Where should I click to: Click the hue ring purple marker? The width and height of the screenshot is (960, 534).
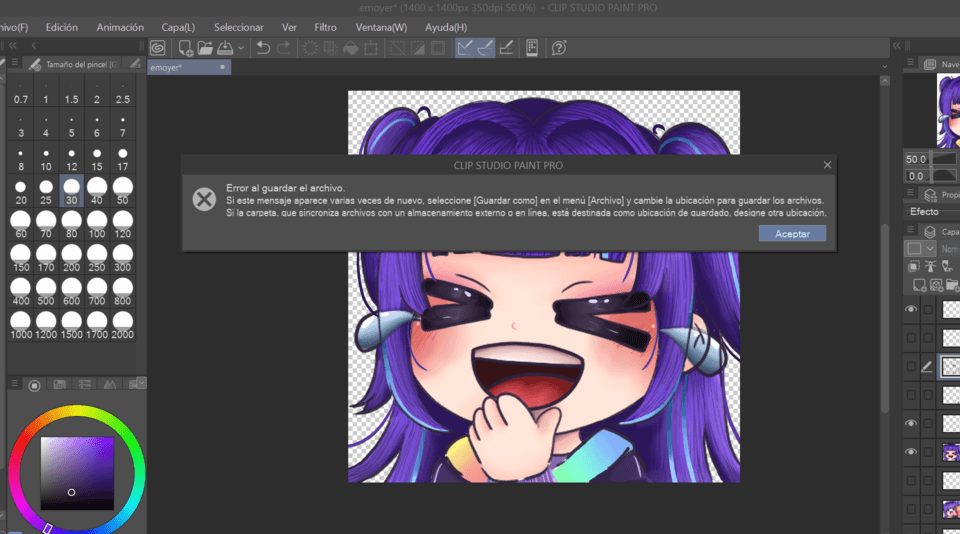pos(48,528)
